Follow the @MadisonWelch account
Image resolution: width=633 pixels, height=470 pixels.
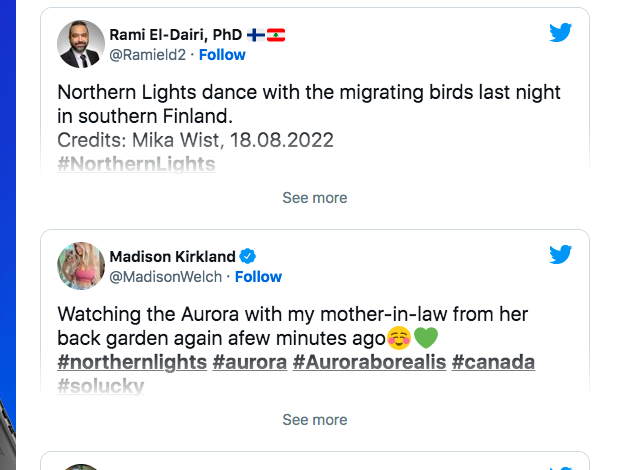pos(258,277)
